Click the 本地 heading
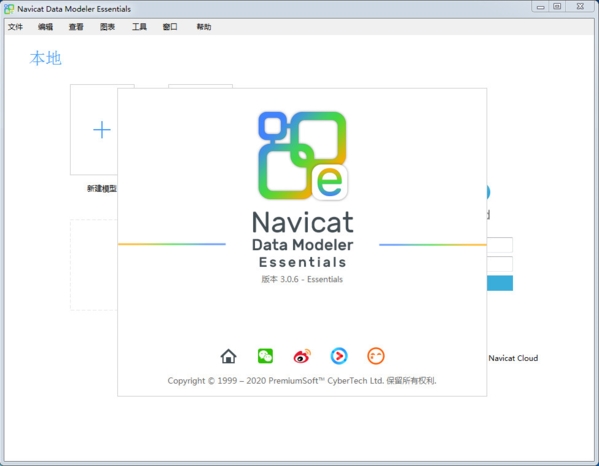The width and height of the screenshot is (599, 466). coord(45,58)
